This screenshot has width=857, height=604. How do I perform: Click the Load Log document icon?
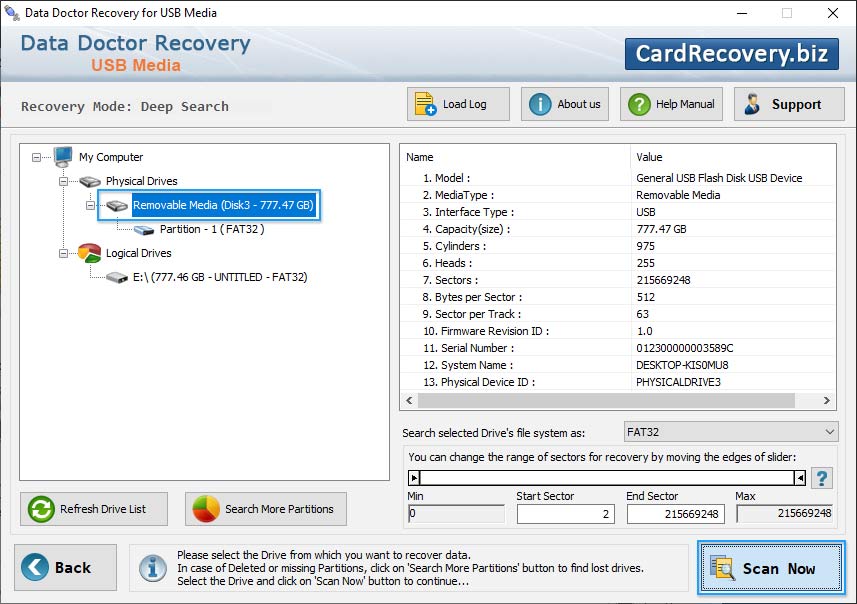tap(425, 104)
